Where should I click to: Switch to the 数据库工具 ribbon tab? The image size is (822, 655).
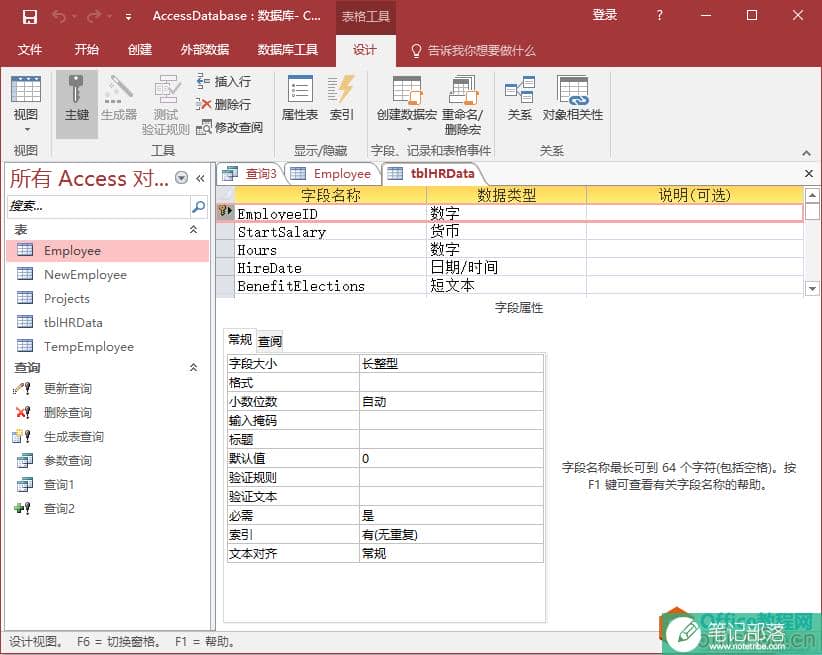click(x=287, y=50)
